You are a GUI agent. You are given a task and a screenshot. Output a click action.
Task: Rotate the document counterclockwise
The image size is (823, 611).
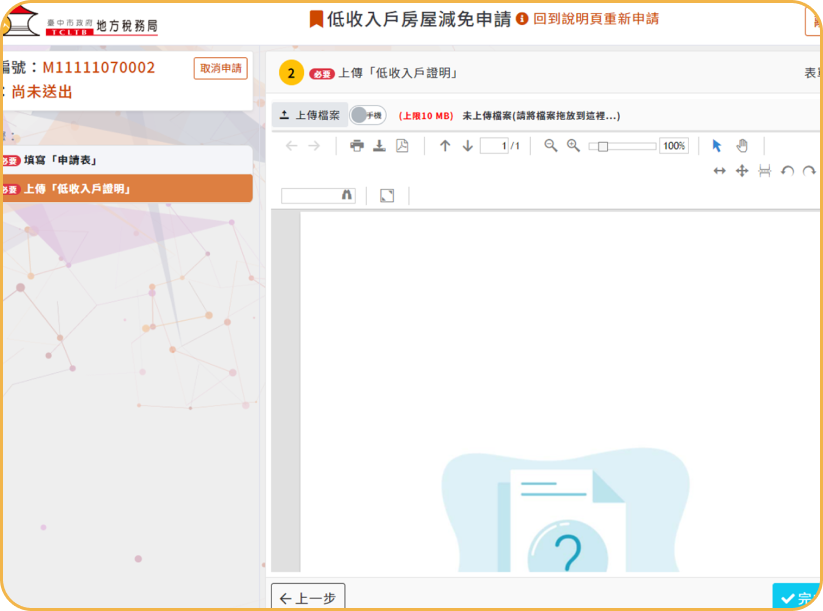787,171
